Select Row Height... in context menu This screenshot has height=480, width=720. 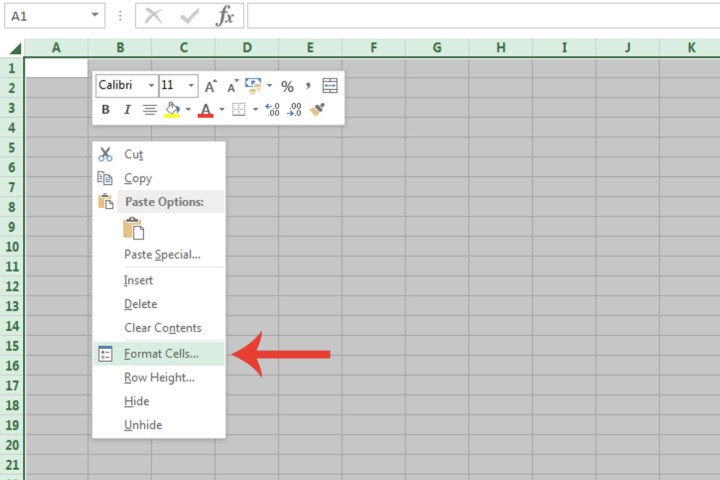(159, 377)
